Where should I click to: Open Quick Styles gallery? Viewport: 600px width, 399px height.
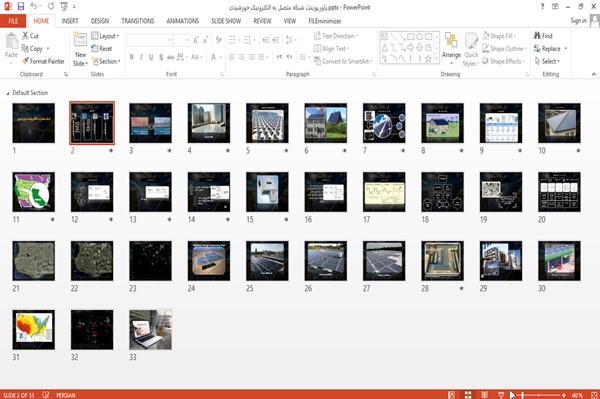471,50
